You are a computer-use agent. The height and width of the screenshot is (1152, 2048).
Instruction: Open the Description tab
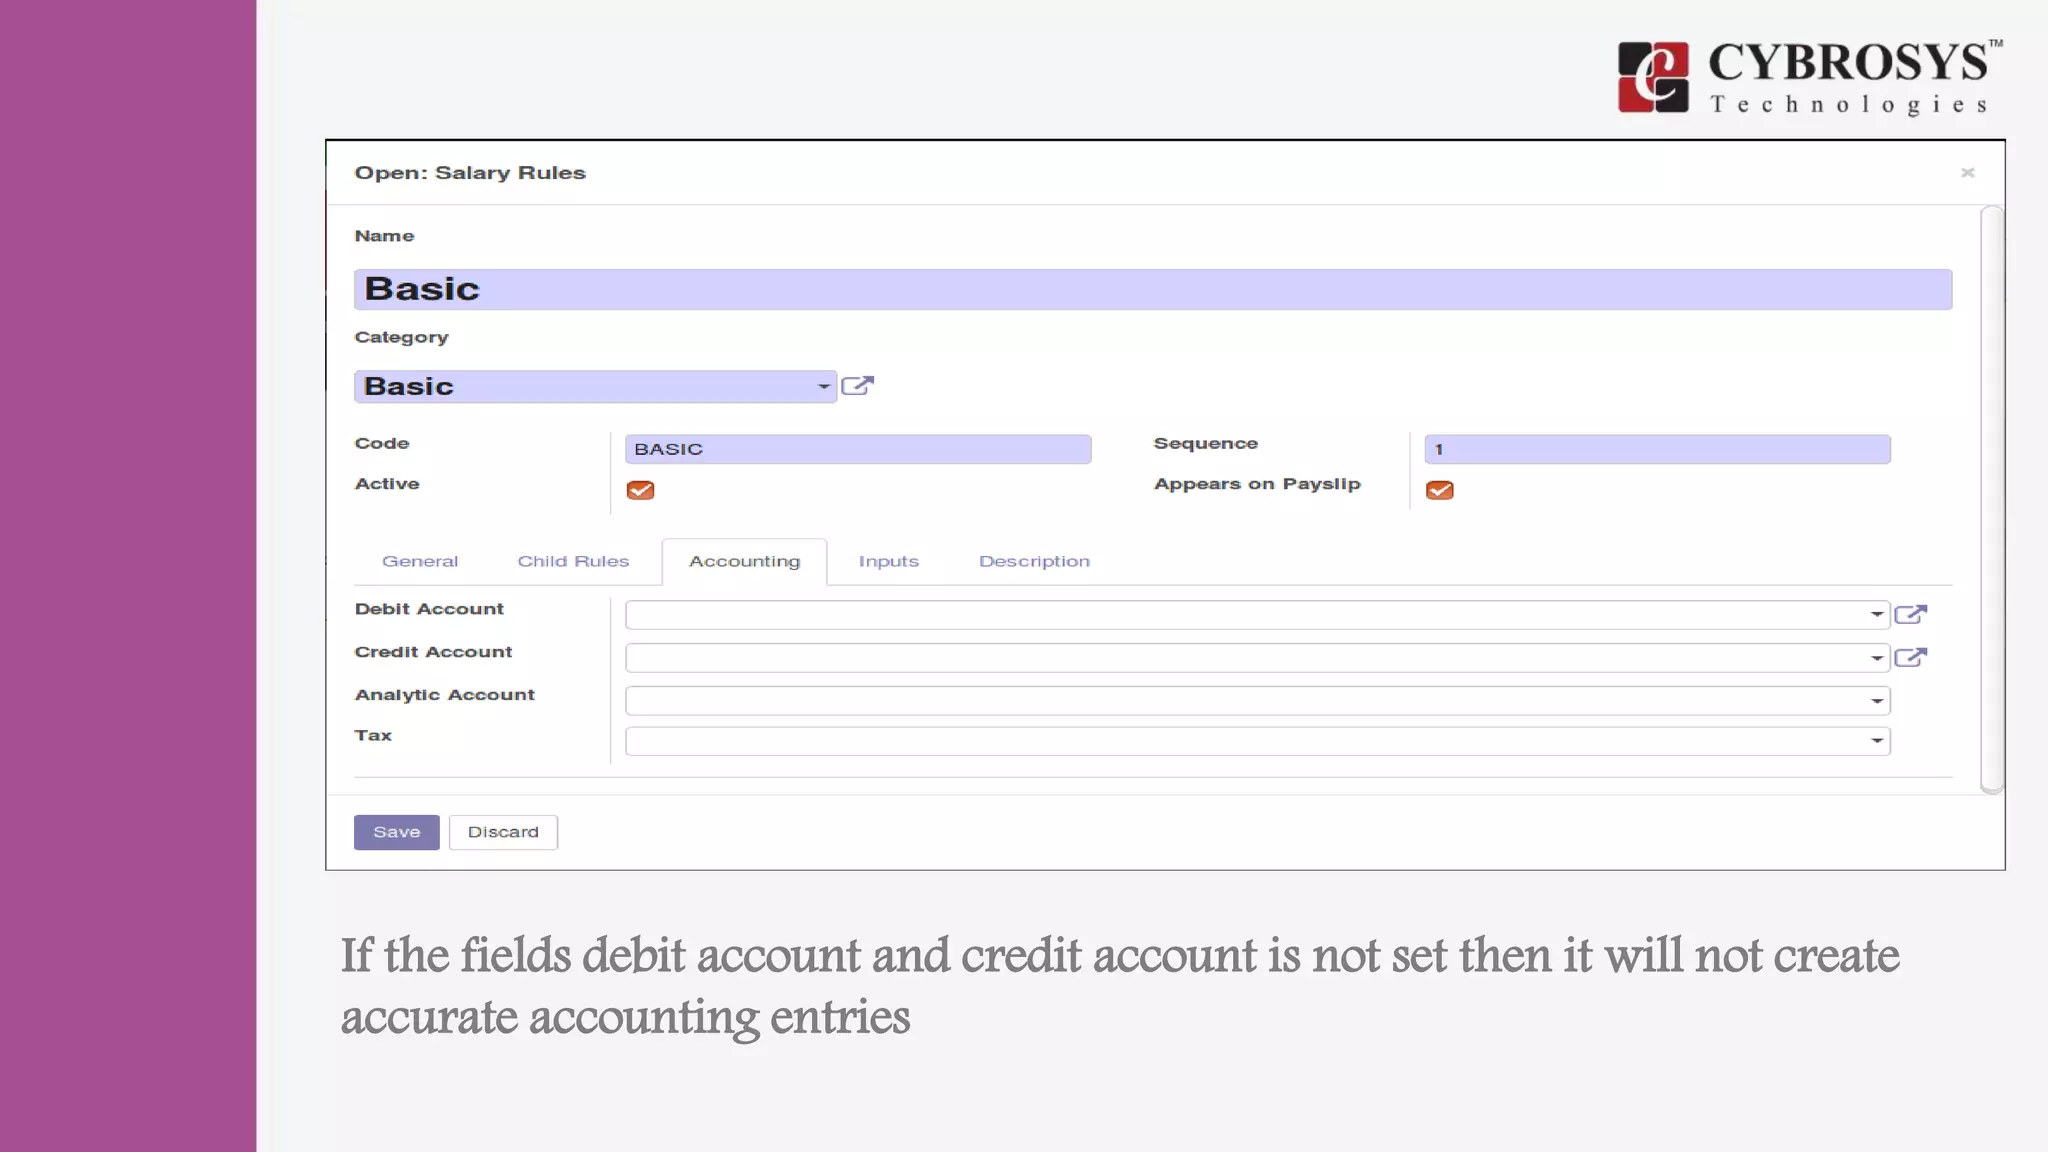1034,562
